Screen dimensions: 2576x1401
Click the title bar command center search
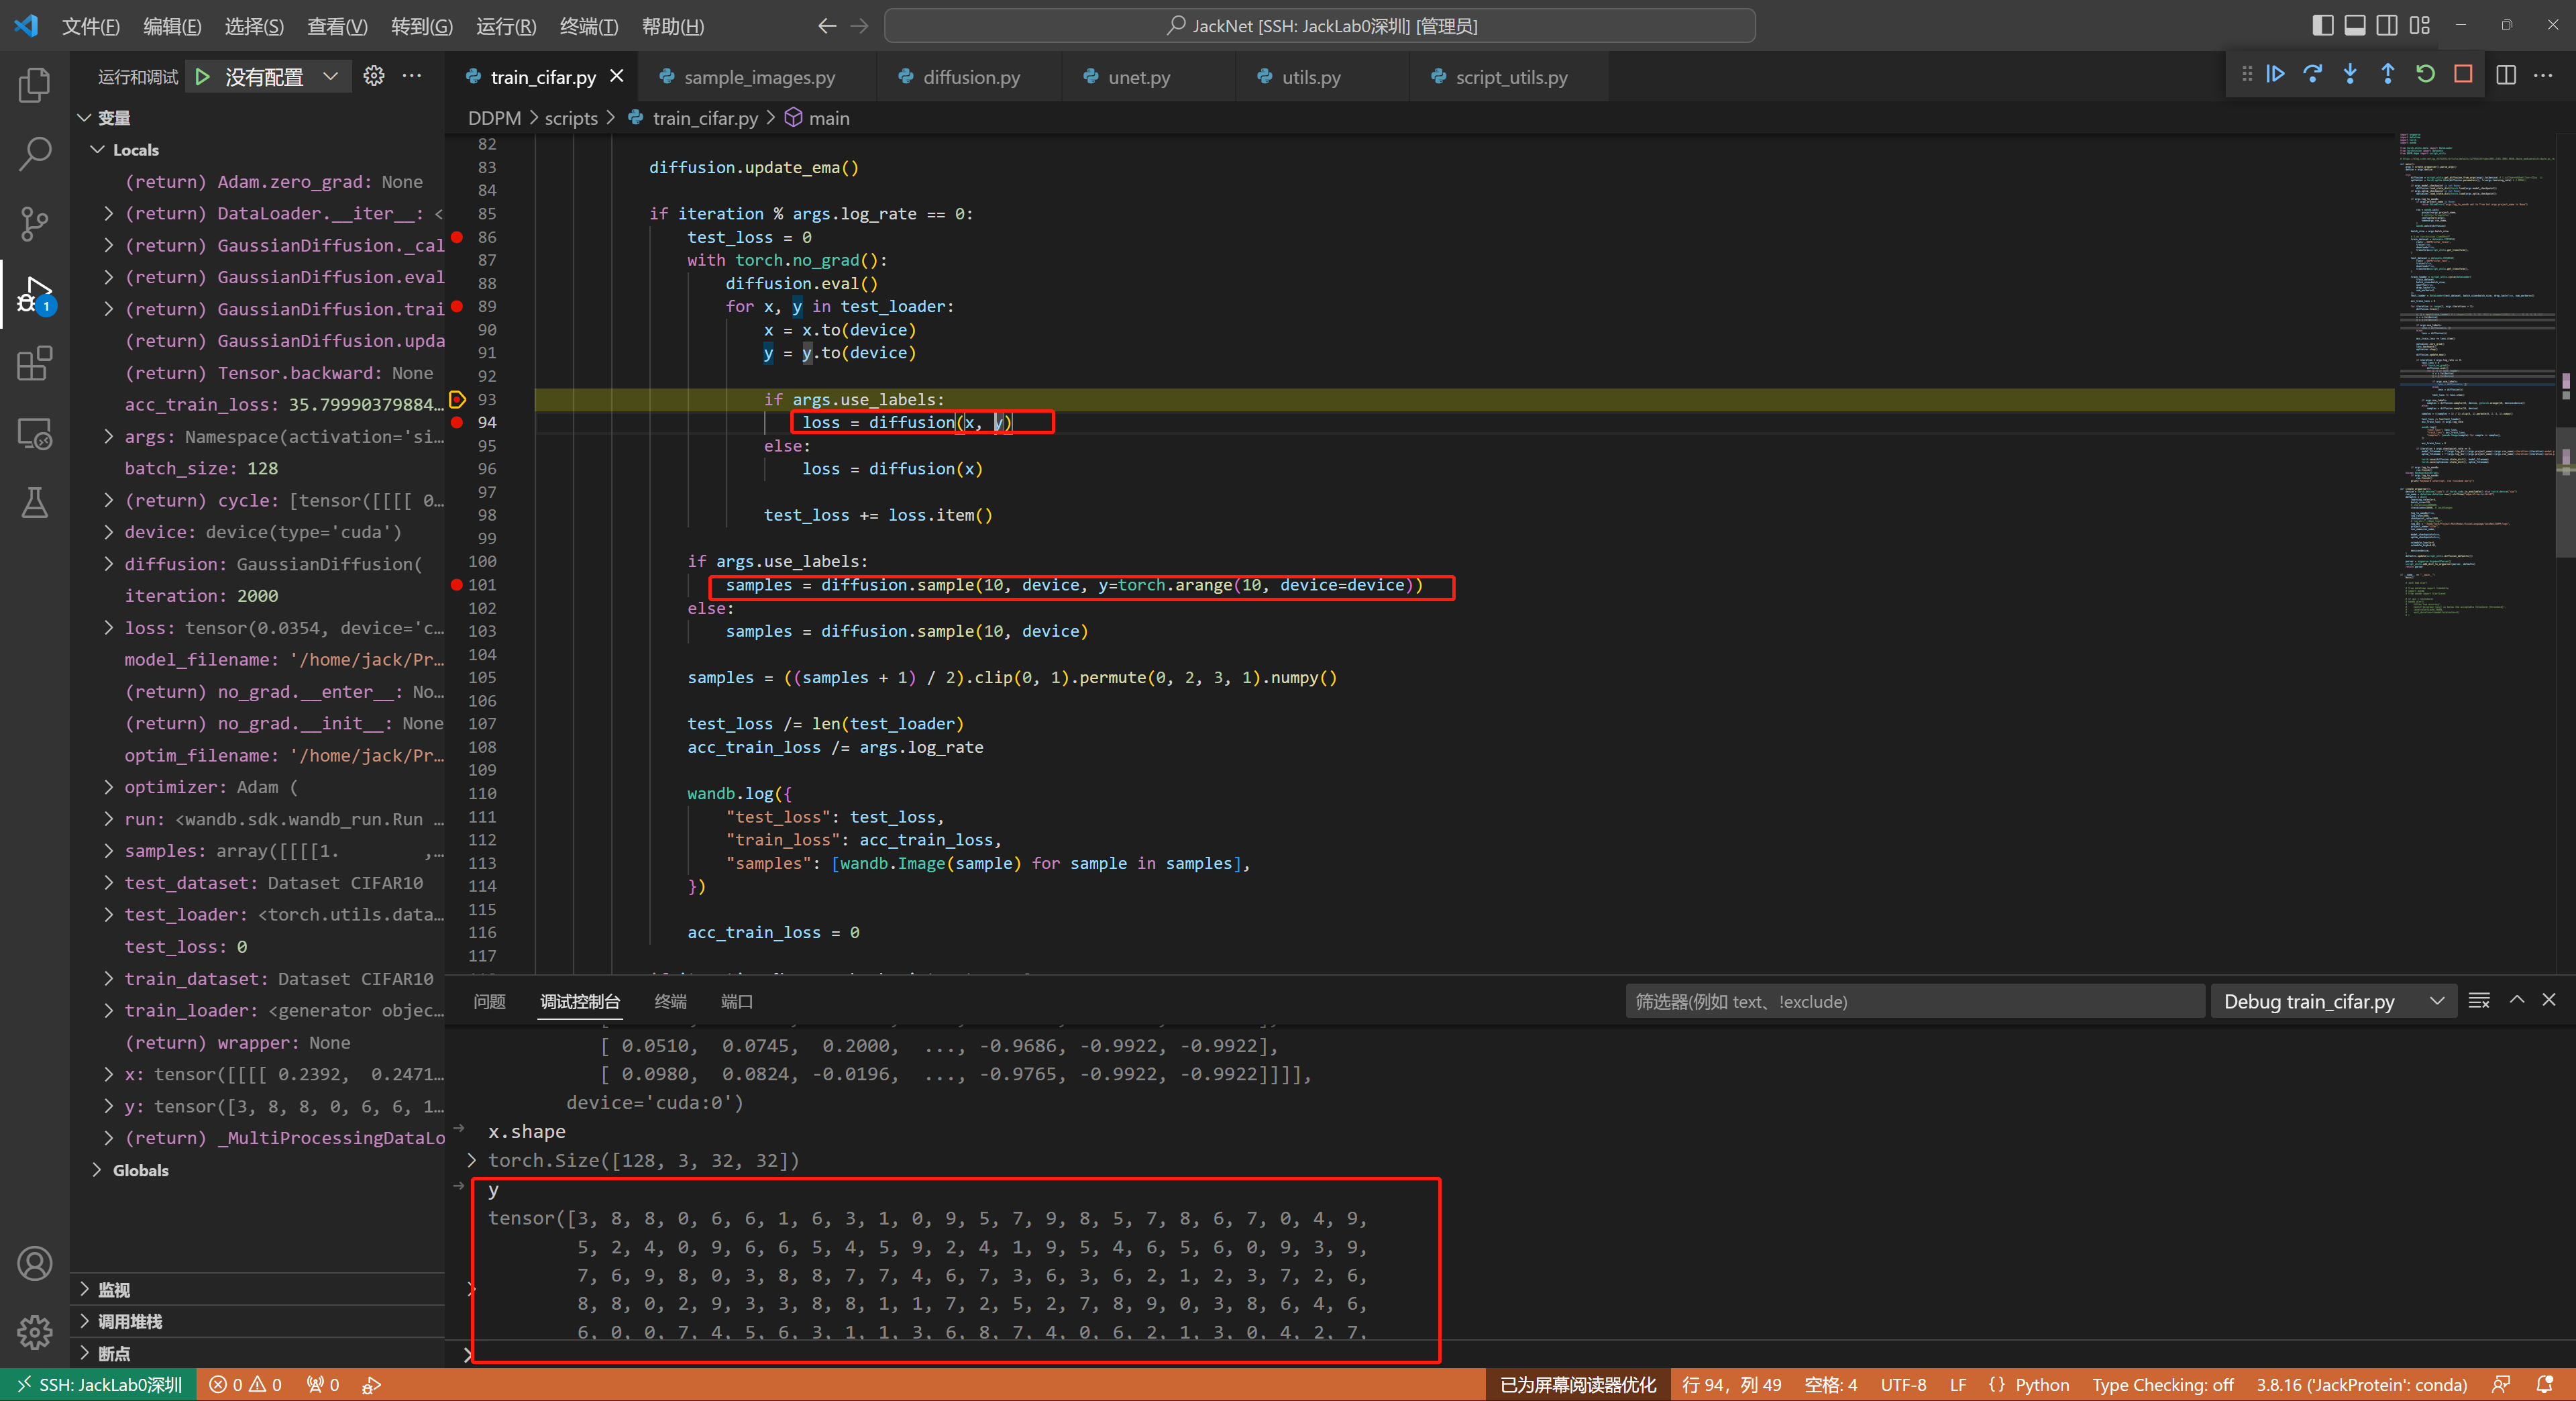pyautogui.click(x=1319, y=26)
